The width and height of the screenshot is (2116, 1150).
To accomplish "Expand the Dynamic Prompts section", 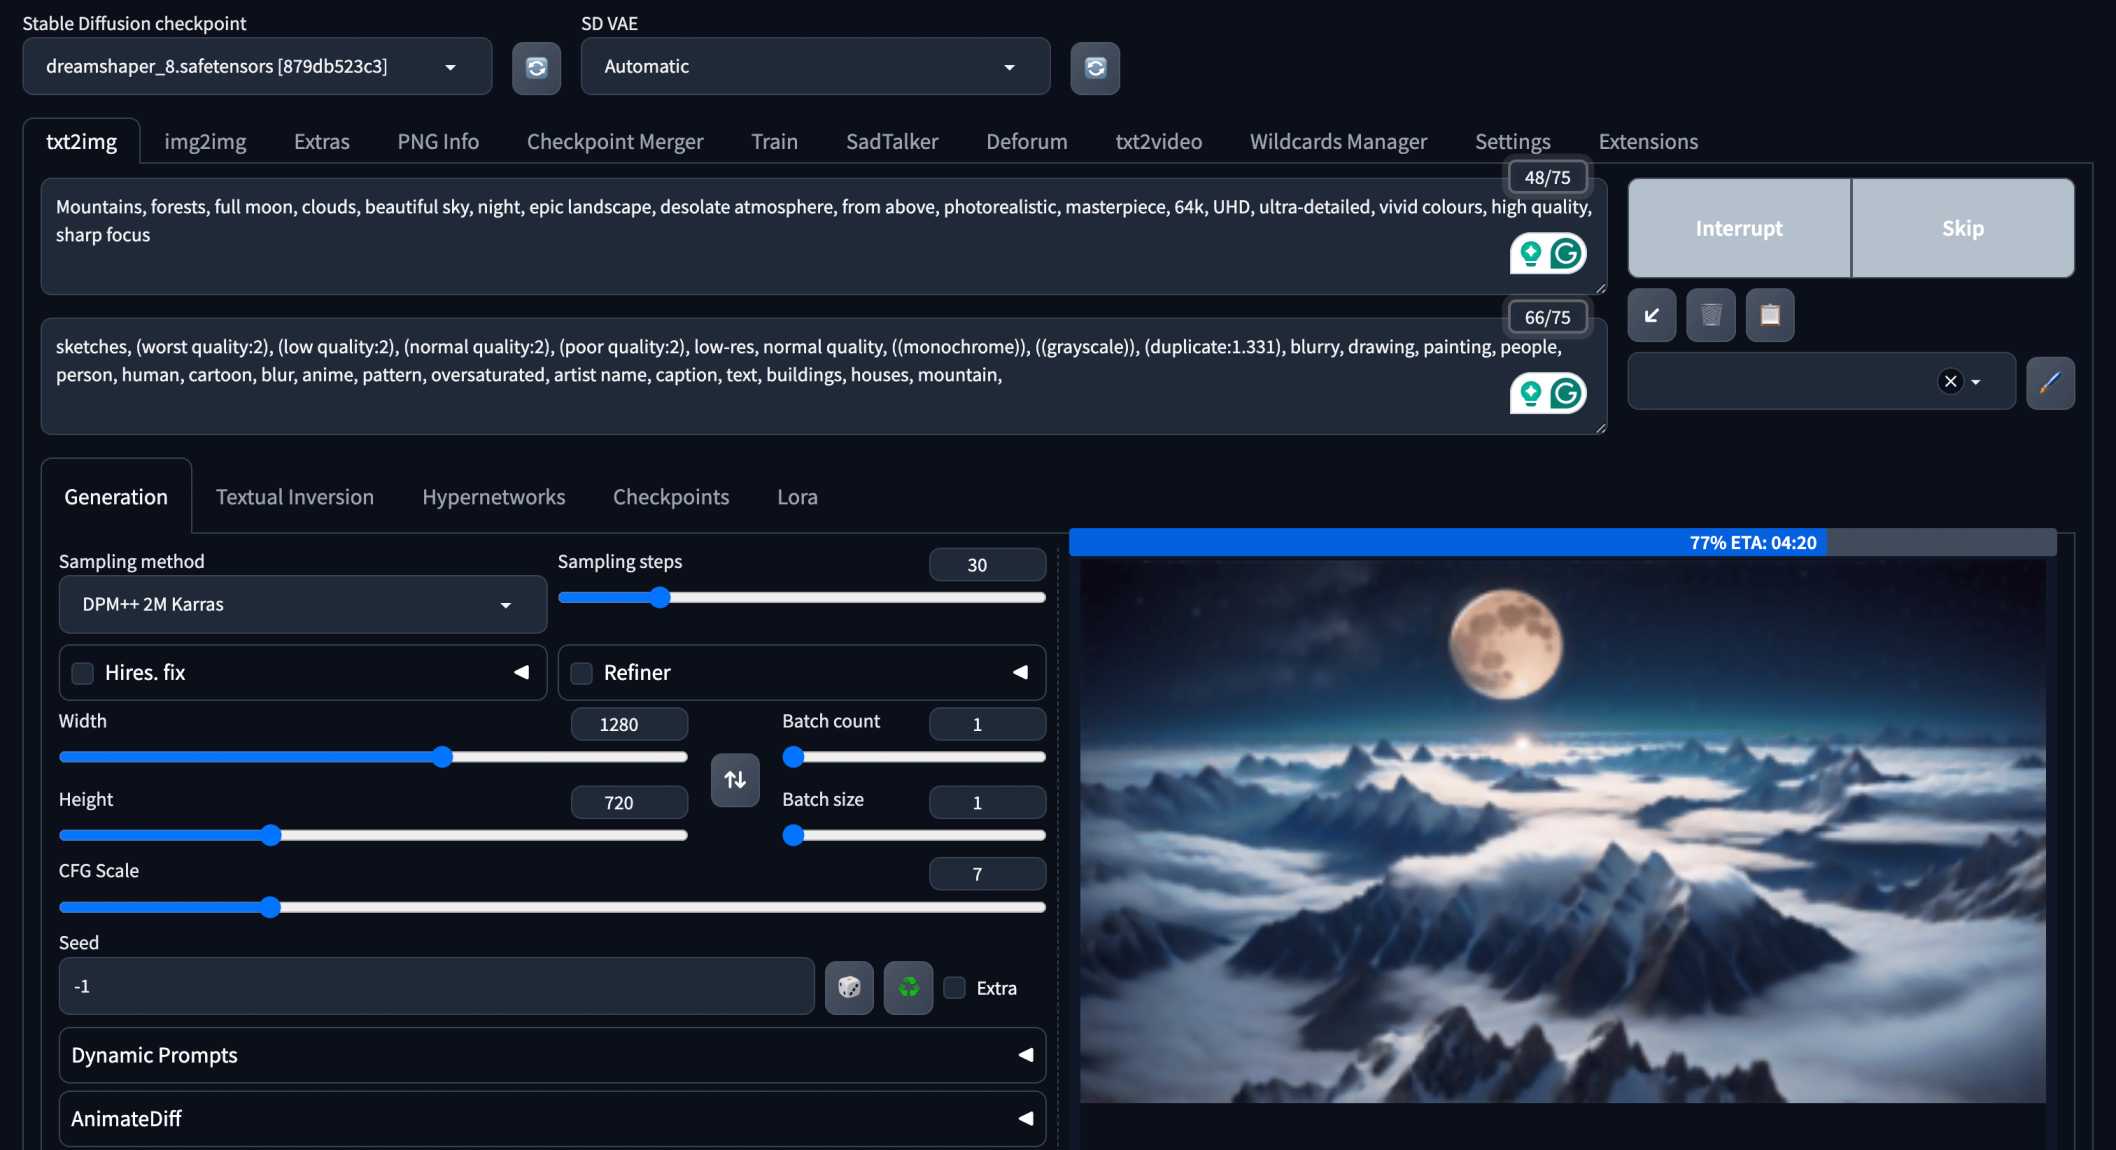I will 552,1055.
